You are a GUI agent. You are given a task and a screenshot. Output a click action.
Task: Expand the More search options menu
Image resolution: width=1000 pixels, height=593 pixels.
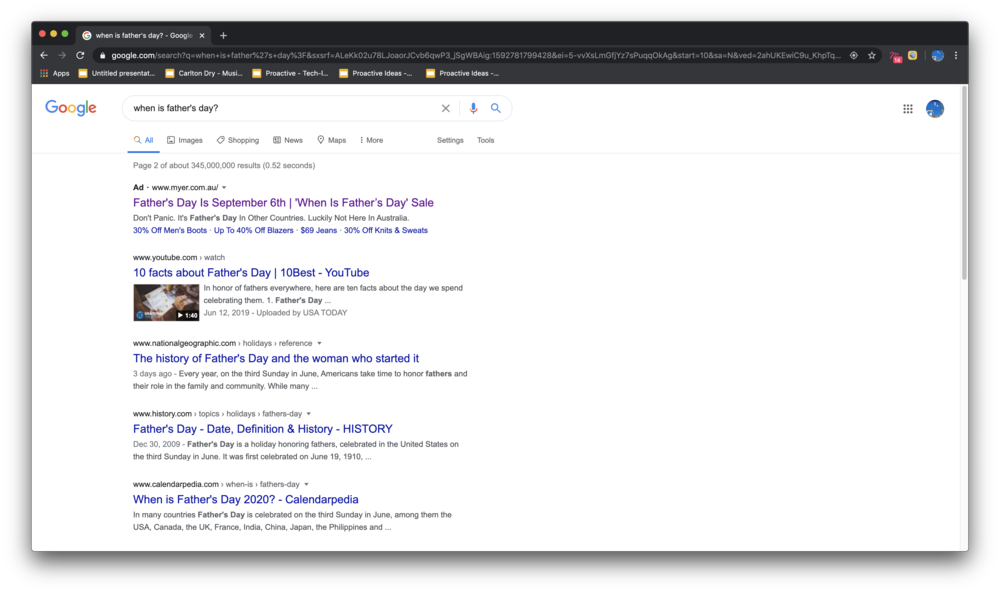pyautogui.click(x=372, y=140)
